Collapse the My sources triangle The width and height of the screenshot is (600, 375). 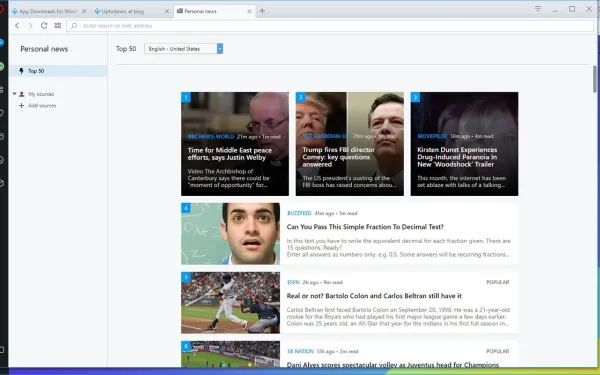(15, 94)
